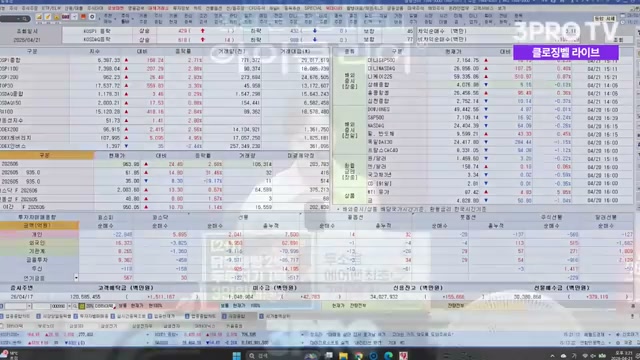The width and height of the screenshot is (640, 360).
Task: Open the SPECIAL menu
Action: coord(313,8)
